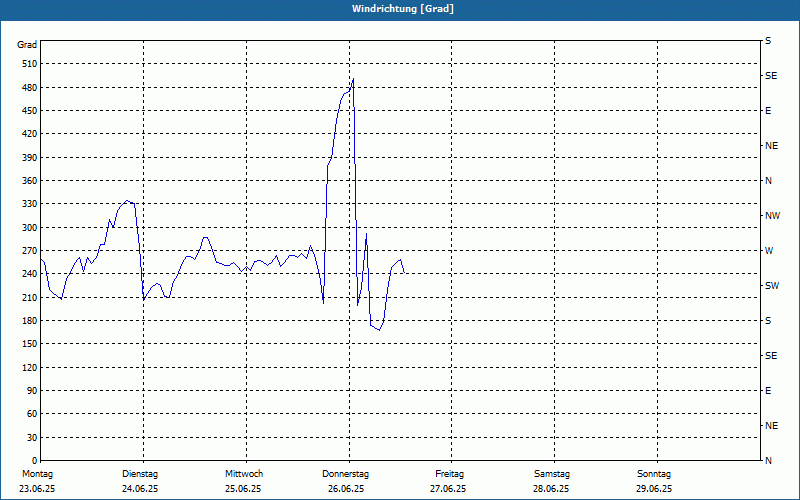
Task: Click the chart title 'Windrichtung [Grad]'
Action: click(x=403, y=9)
